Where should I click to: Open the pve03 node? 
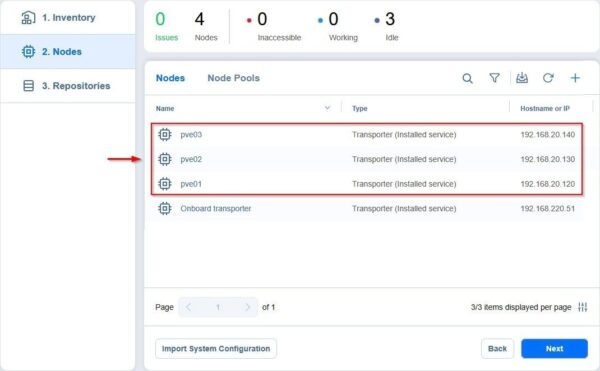click(191, 135)
